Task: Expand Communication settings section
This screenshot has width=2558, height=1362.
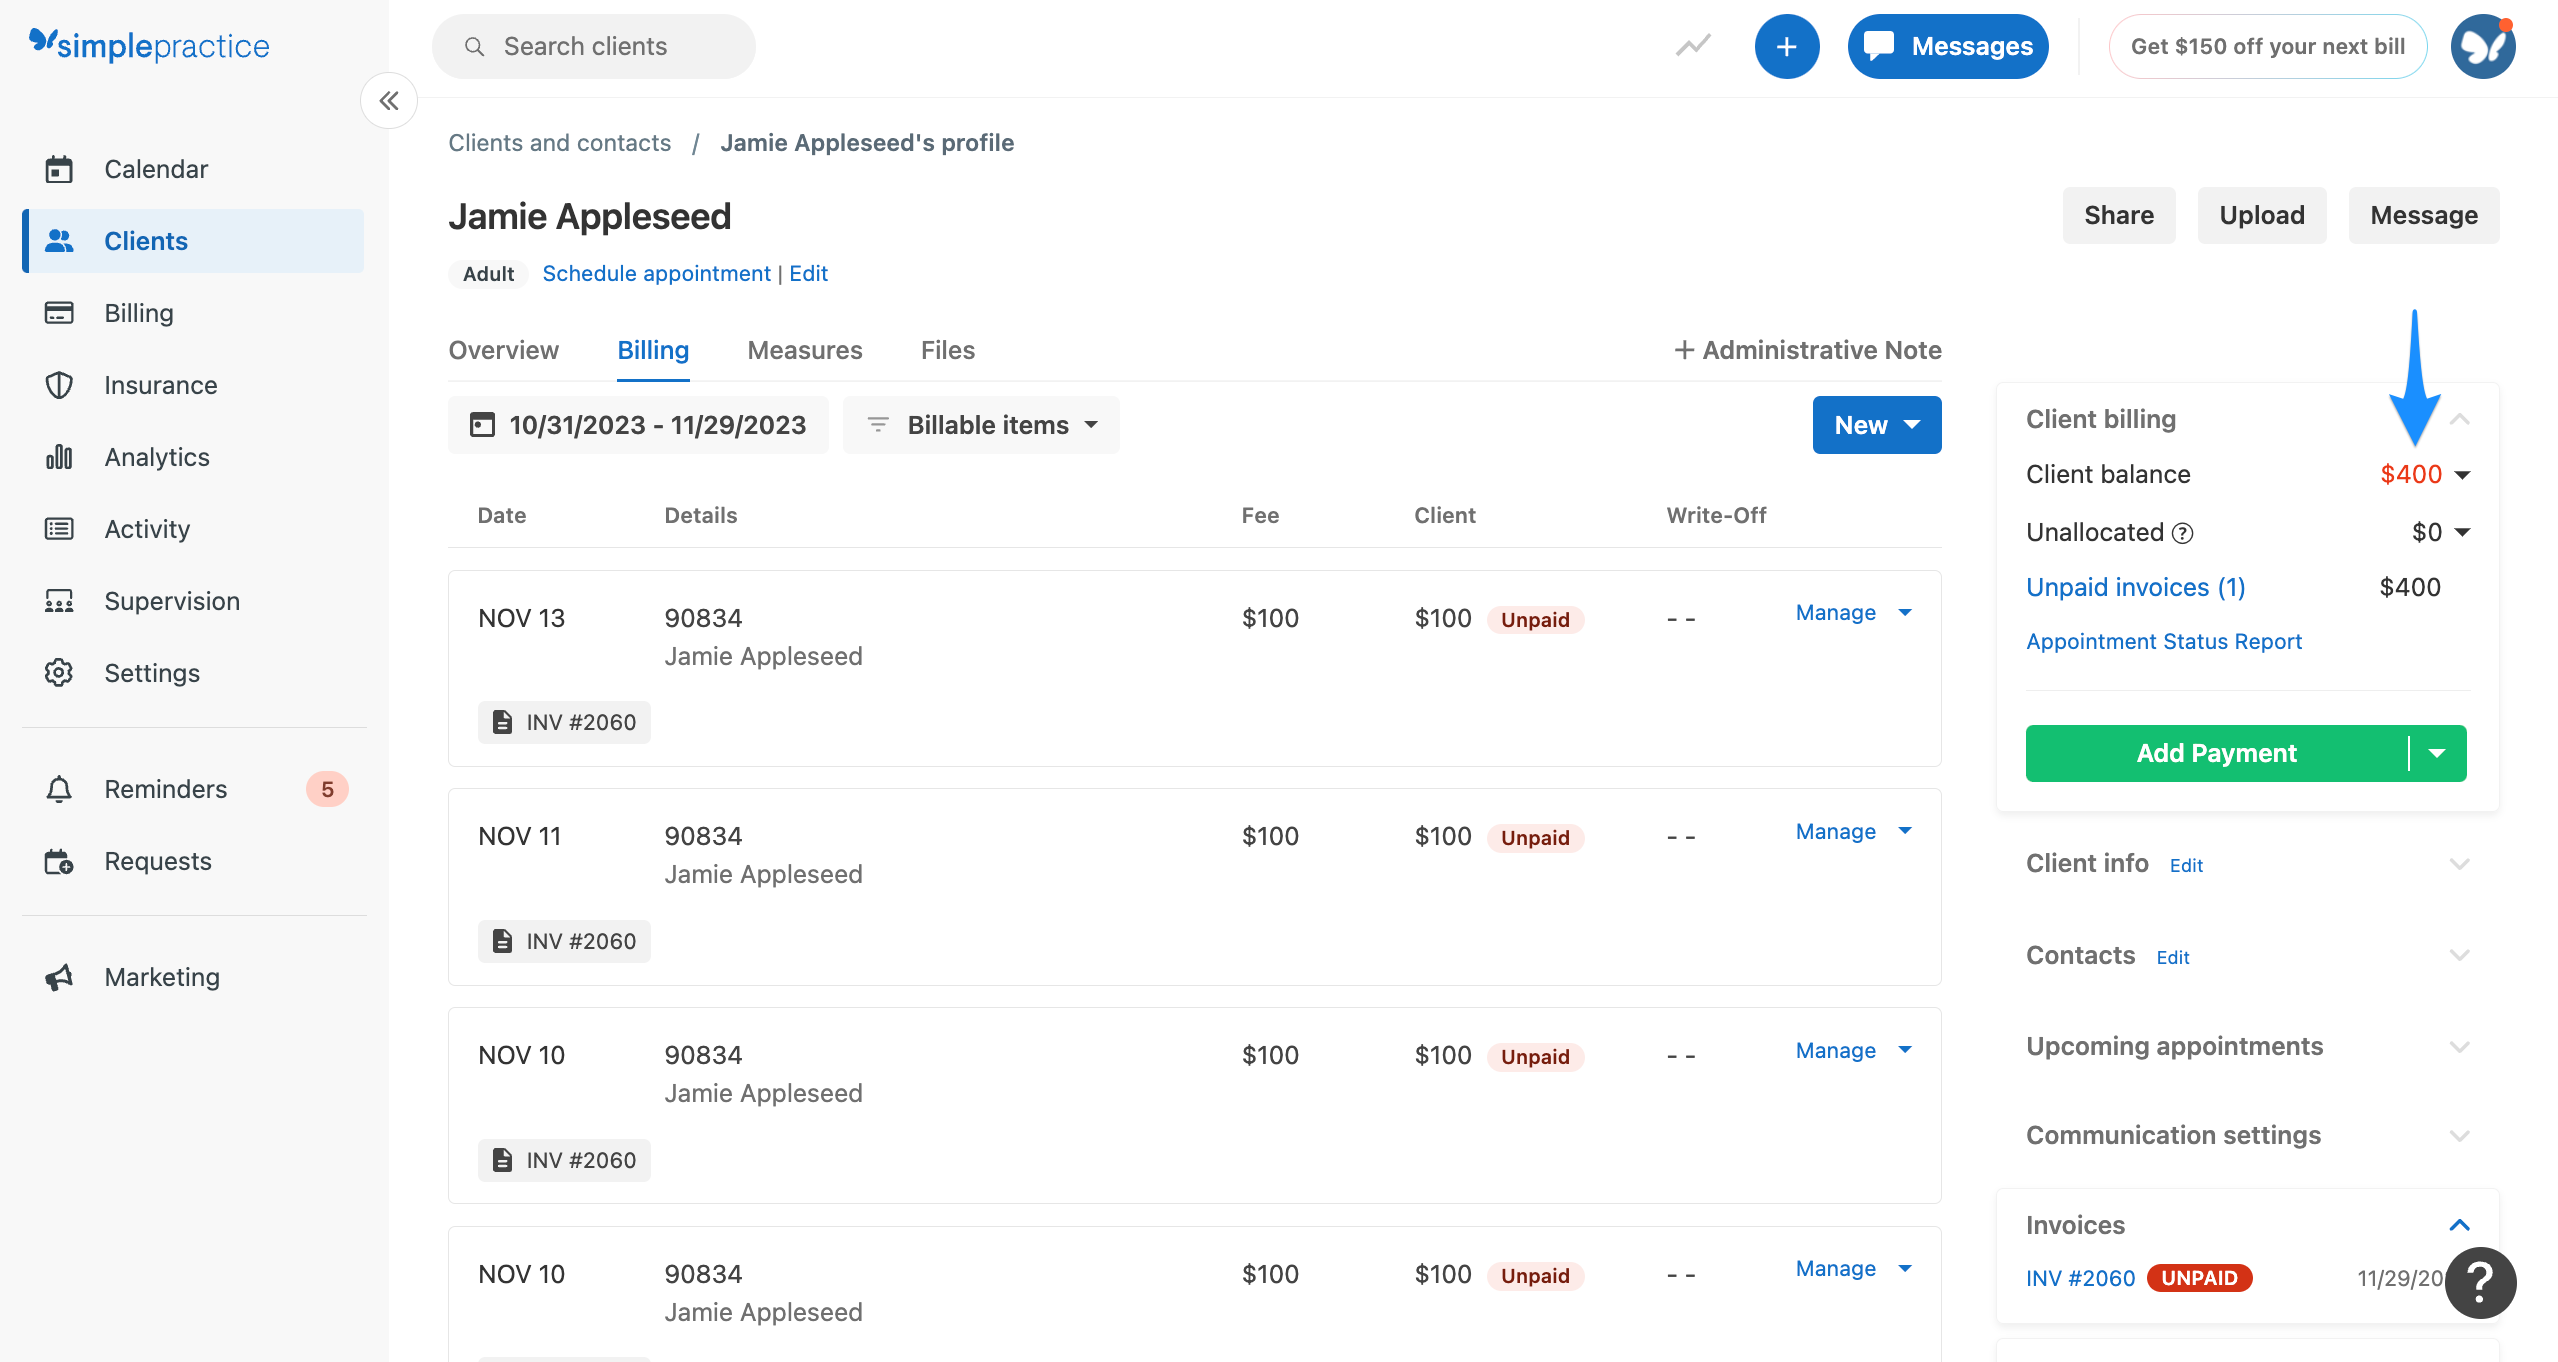Action: [x=2460, y=1135]
